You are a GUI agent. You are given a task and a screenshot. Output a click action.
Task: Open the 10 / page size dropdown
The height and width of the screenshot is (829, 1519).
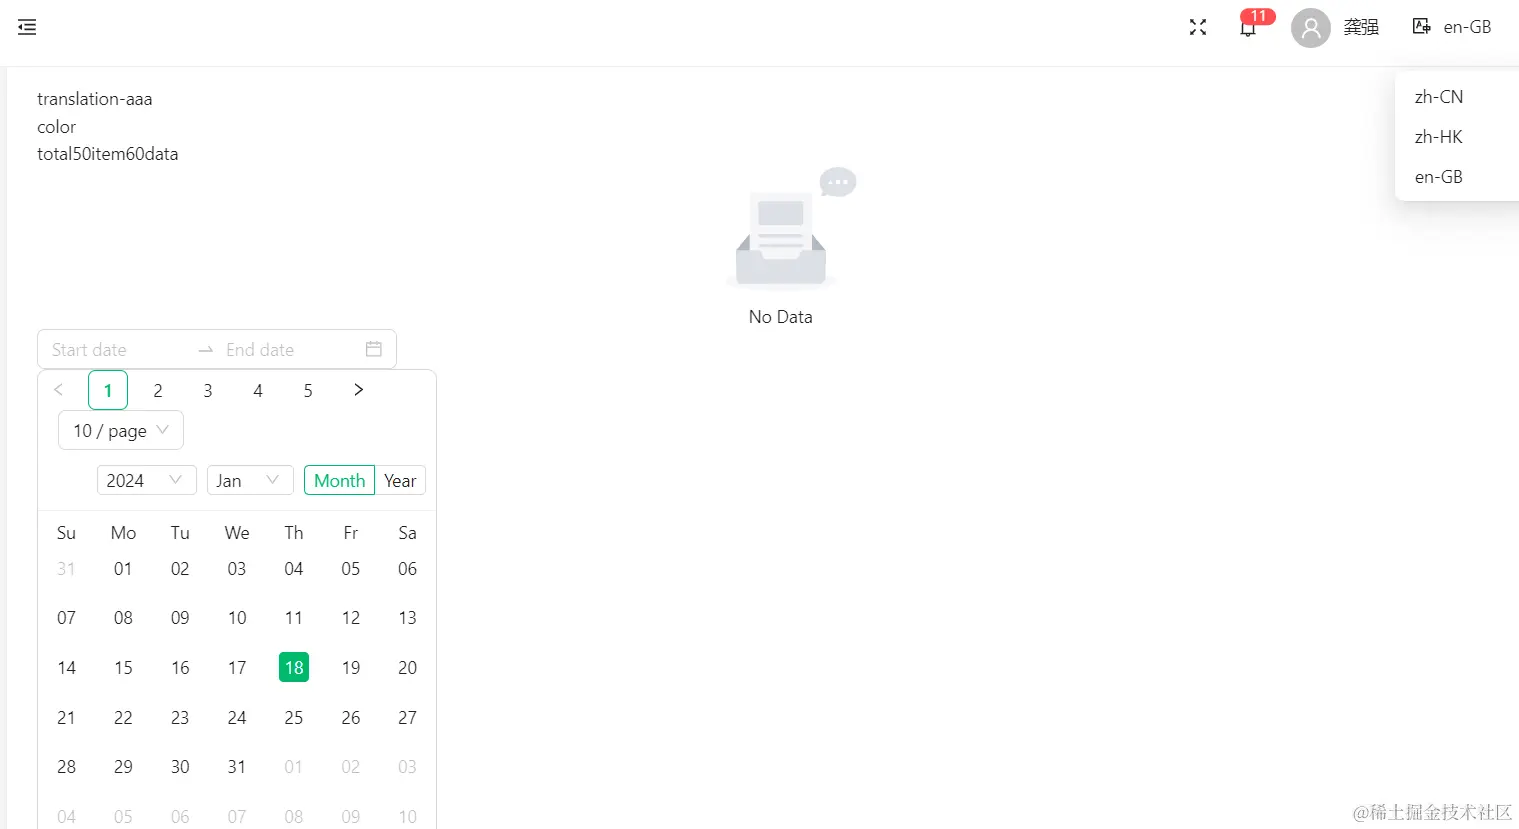pyautogui.click(x=121, y=430)
